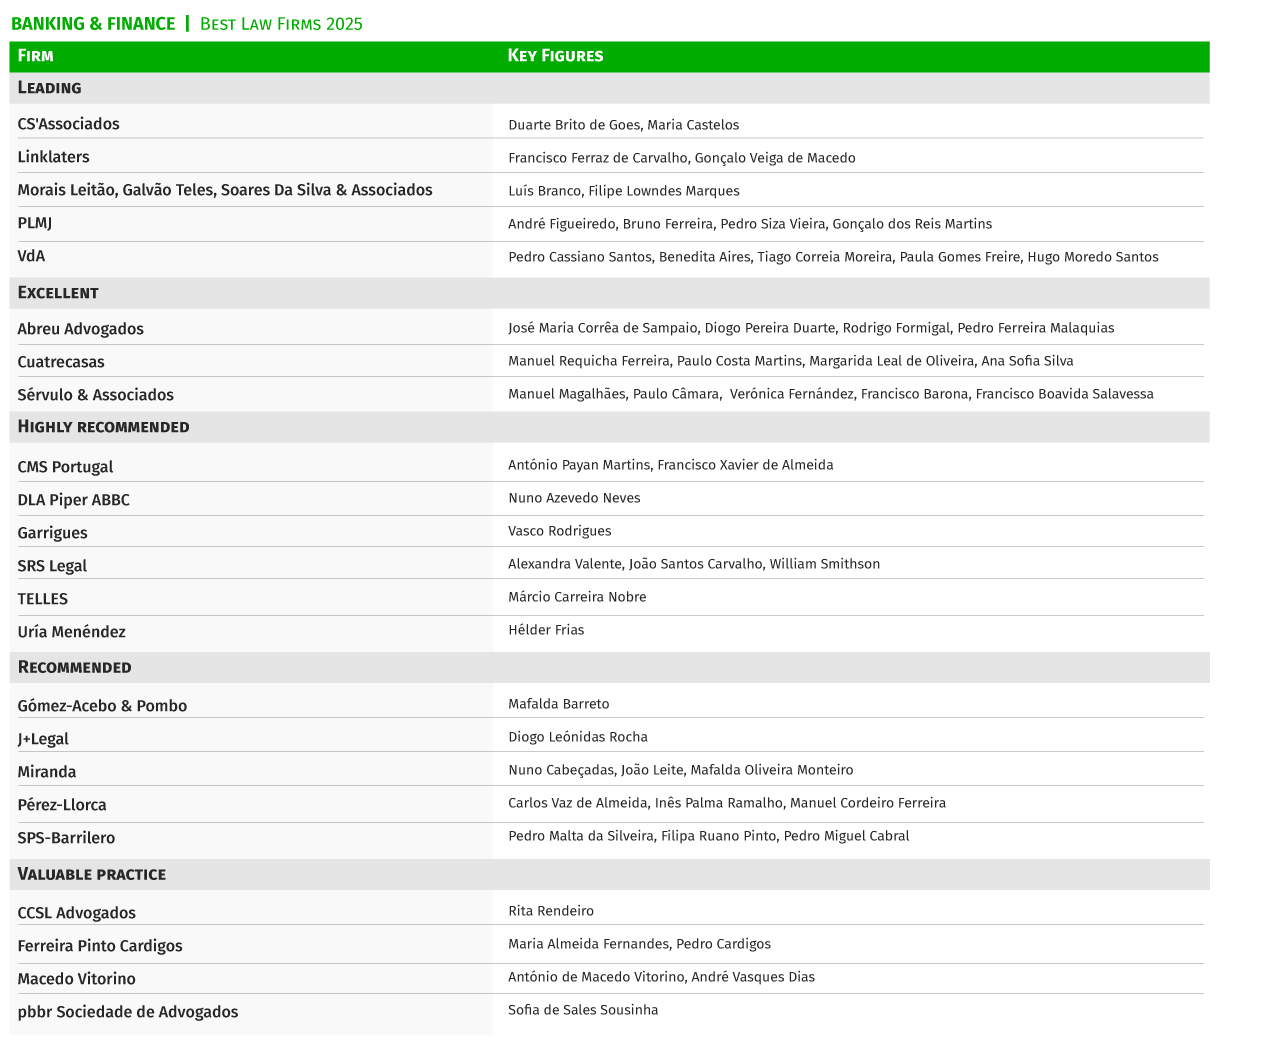Viewport: 1270px width, 1052px height.
Task: Click CMS Portugal firm name
Action: [65, 467]
